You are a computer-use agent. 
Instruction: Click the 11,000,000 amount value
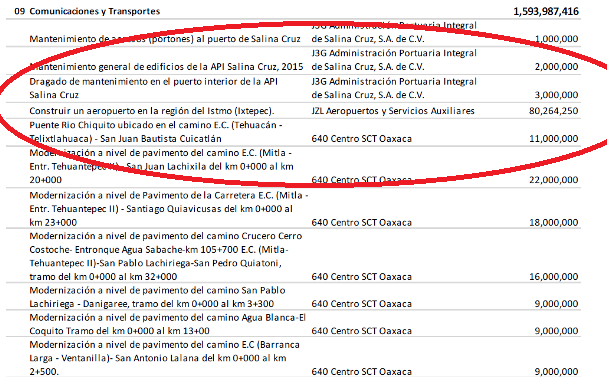pyautogui.click(x=554, y=139)
